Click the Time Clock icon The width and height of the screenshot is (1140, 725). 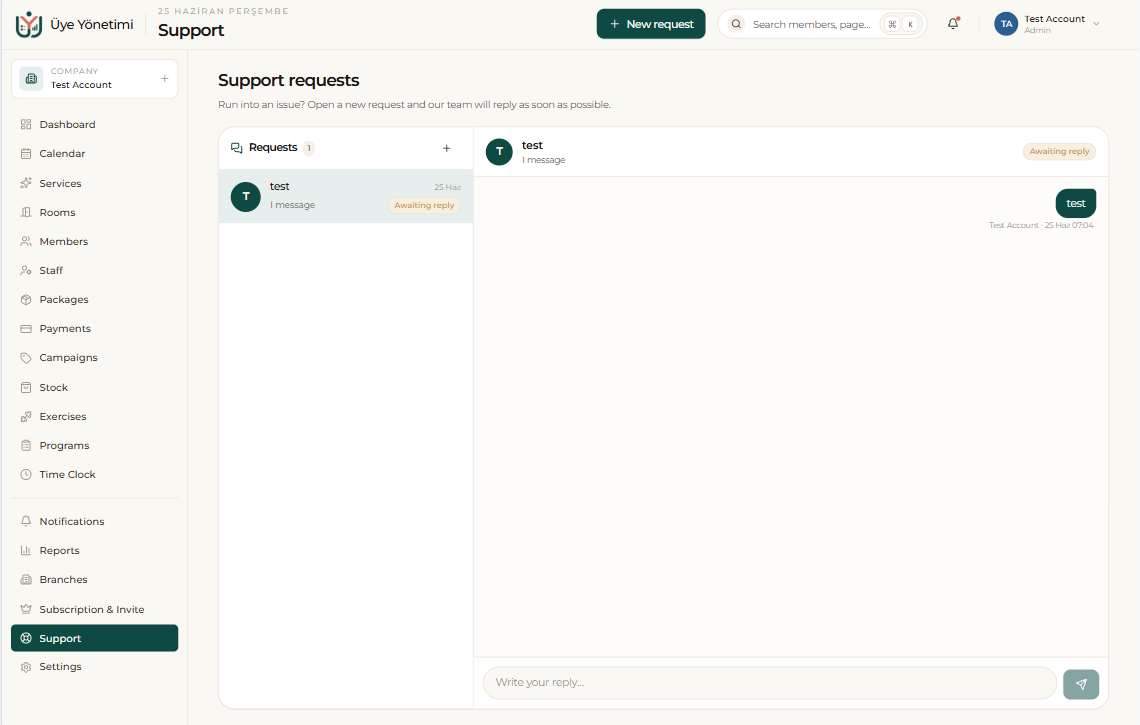26,475
